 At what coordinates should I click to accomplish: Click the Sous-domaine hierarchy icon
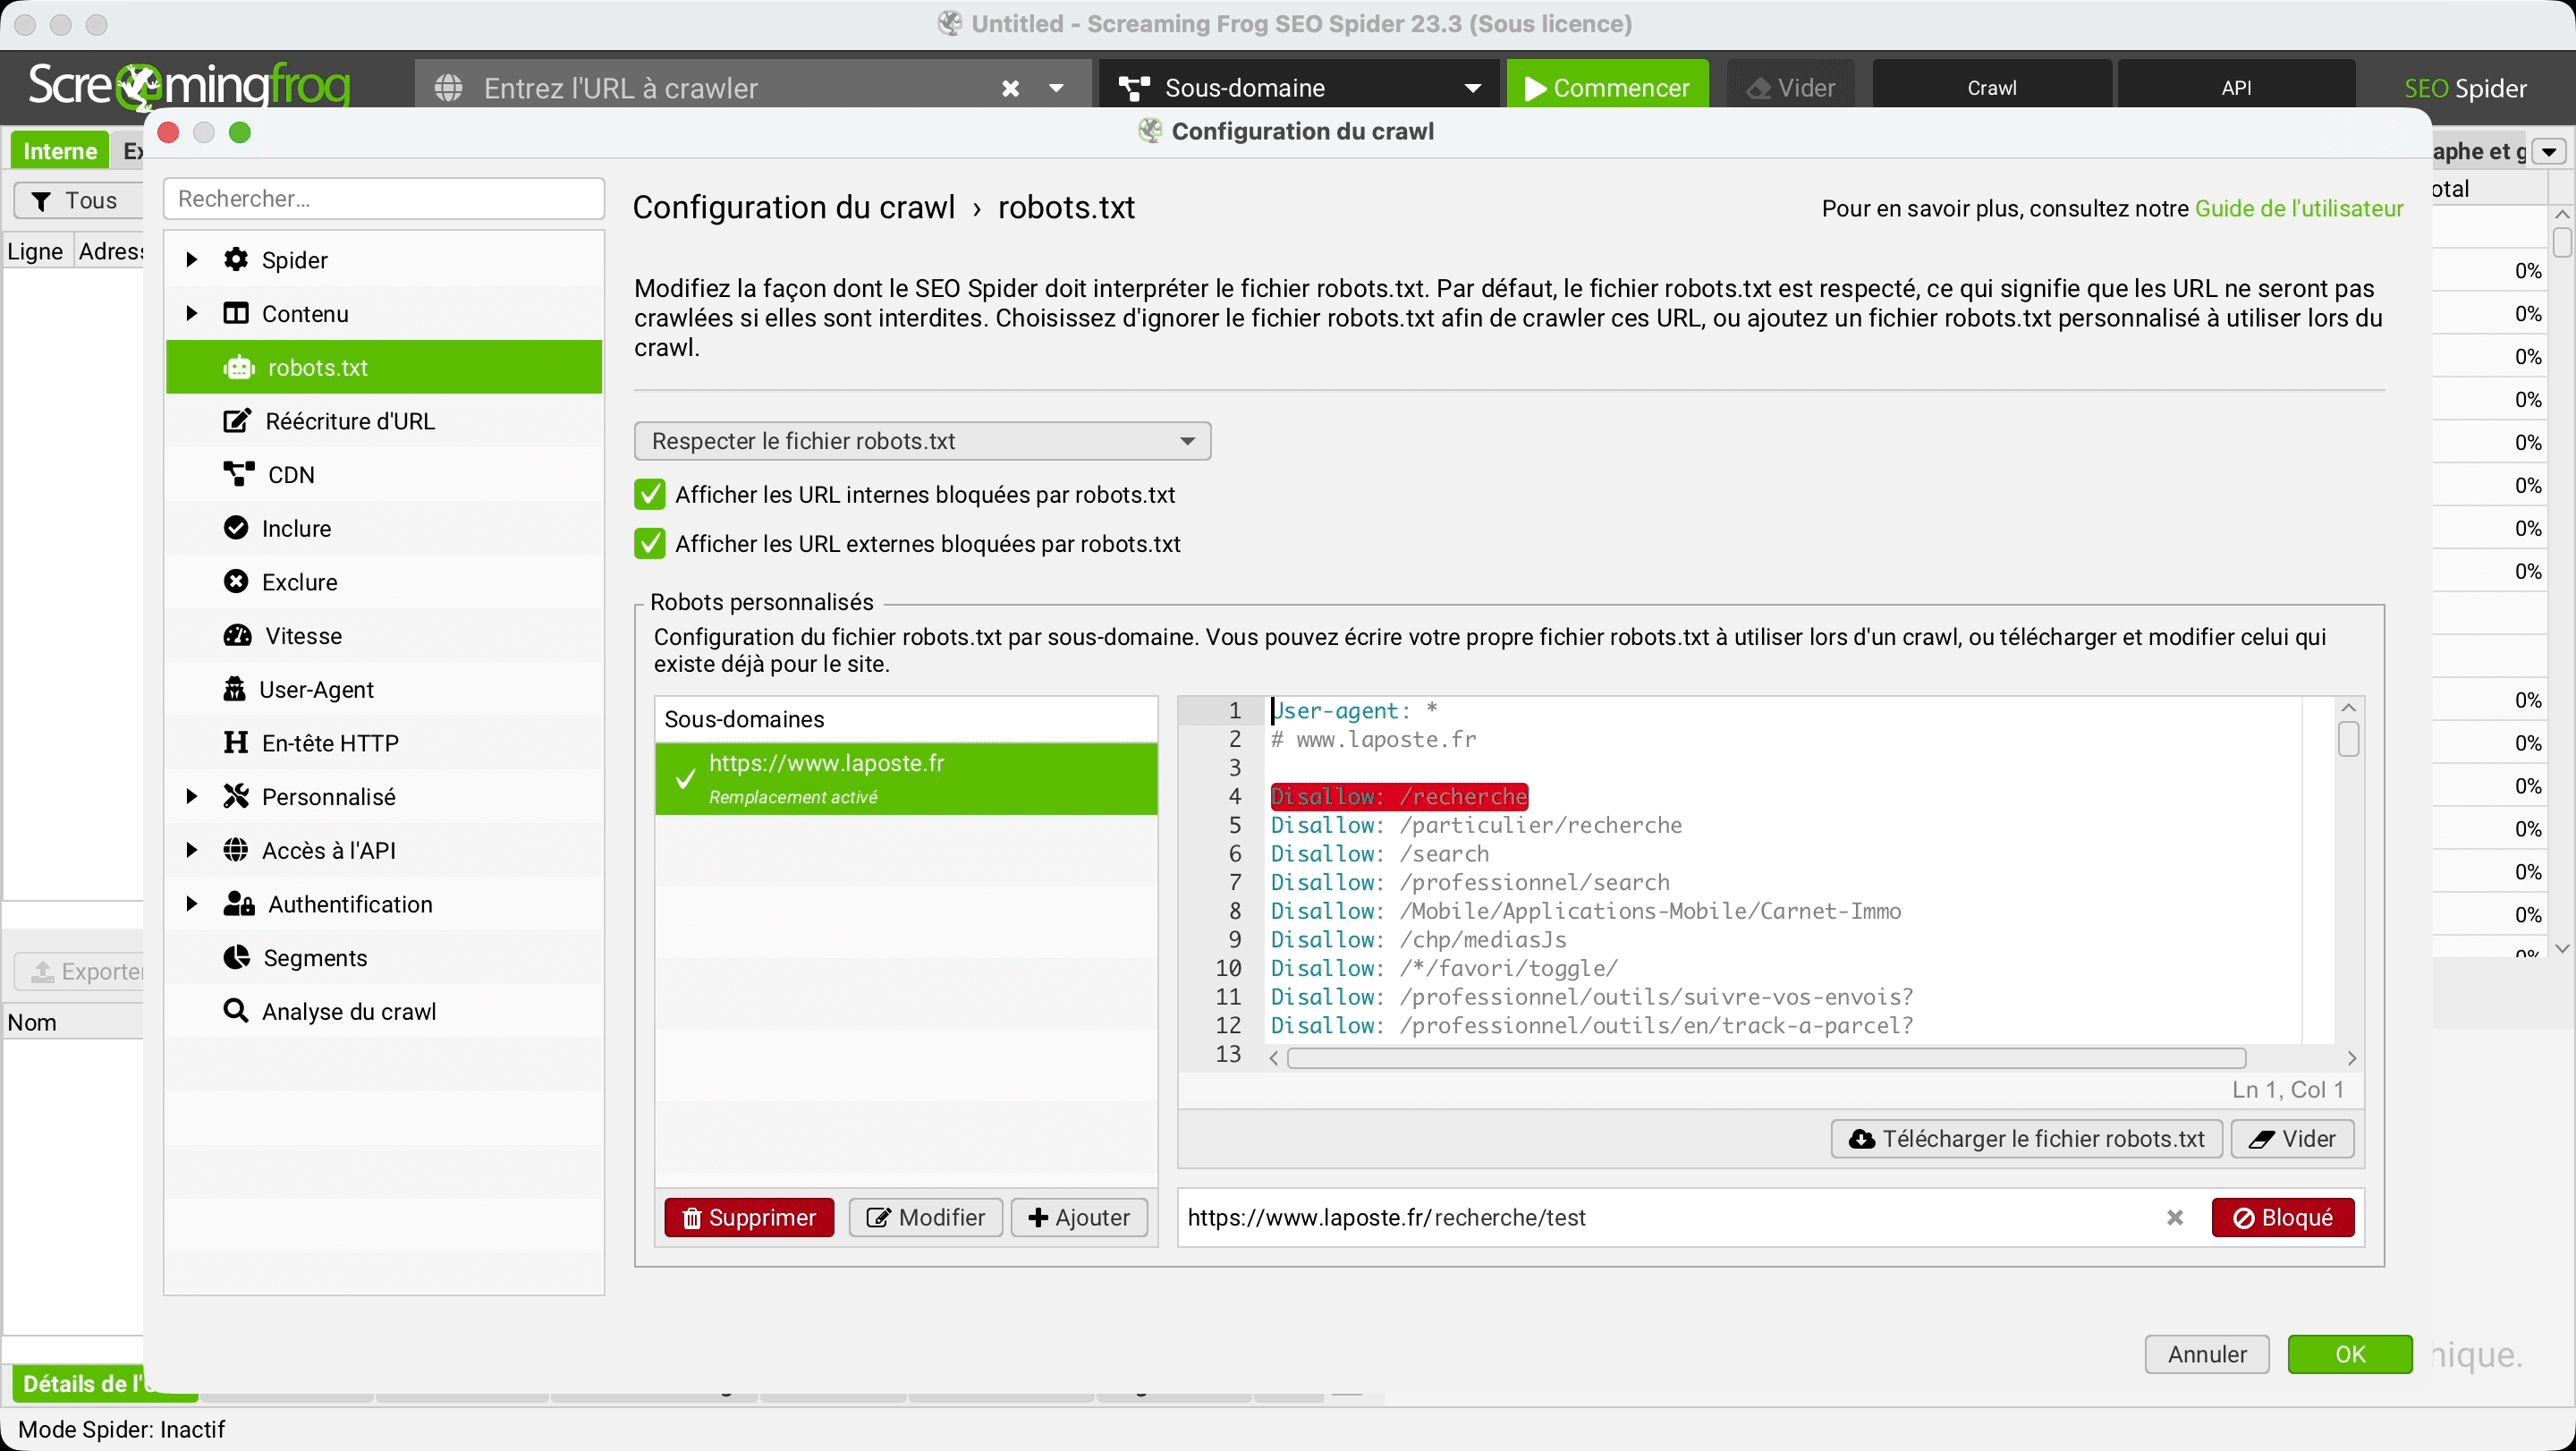pyautogui.click(x=1134, y=88)
